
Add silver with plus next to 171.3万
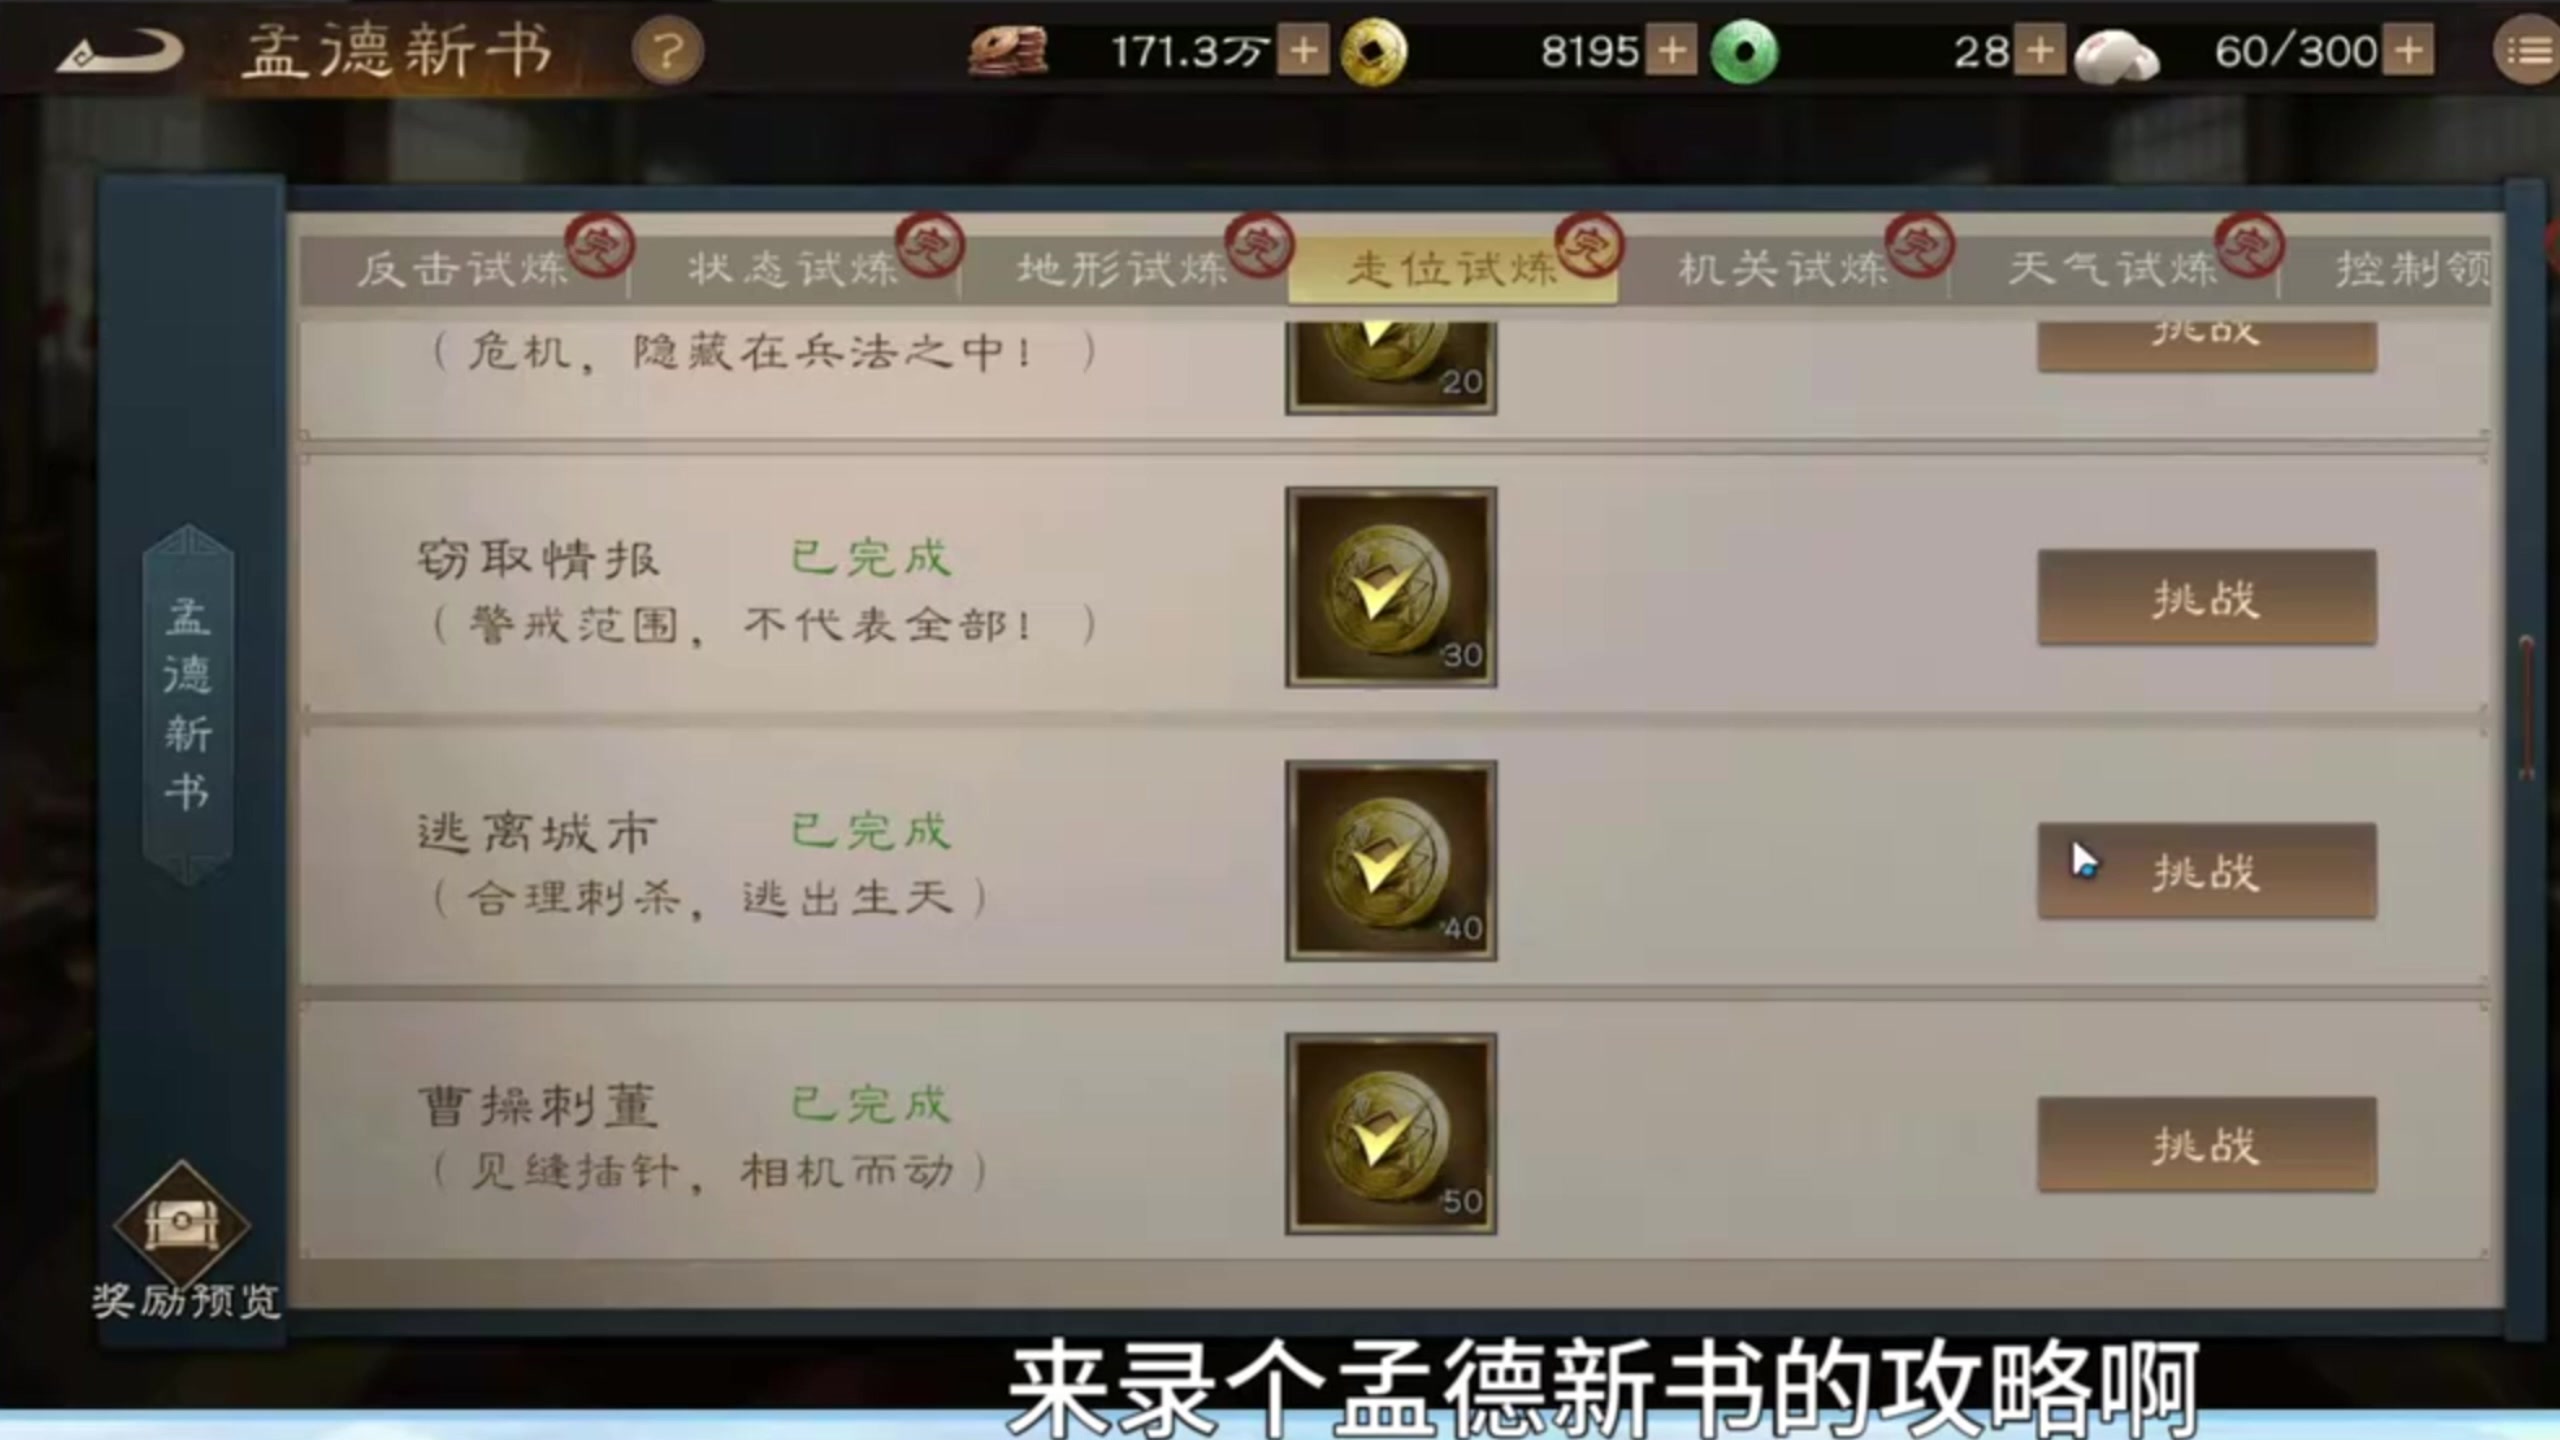pos(1303,51)
